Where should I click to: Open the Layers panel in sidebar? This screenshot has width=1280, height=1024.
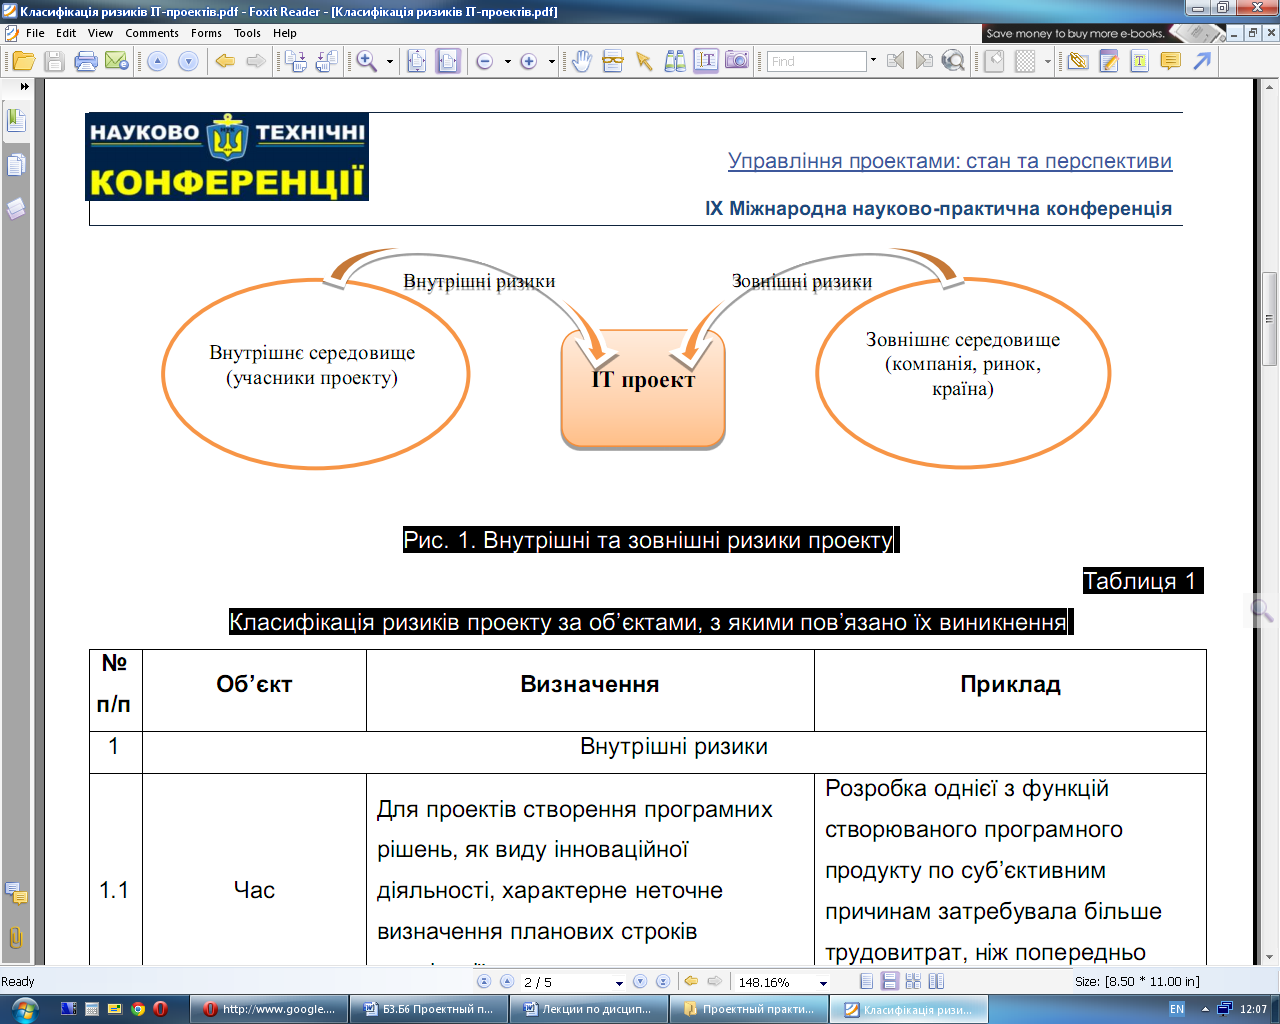tap(16, 209)
